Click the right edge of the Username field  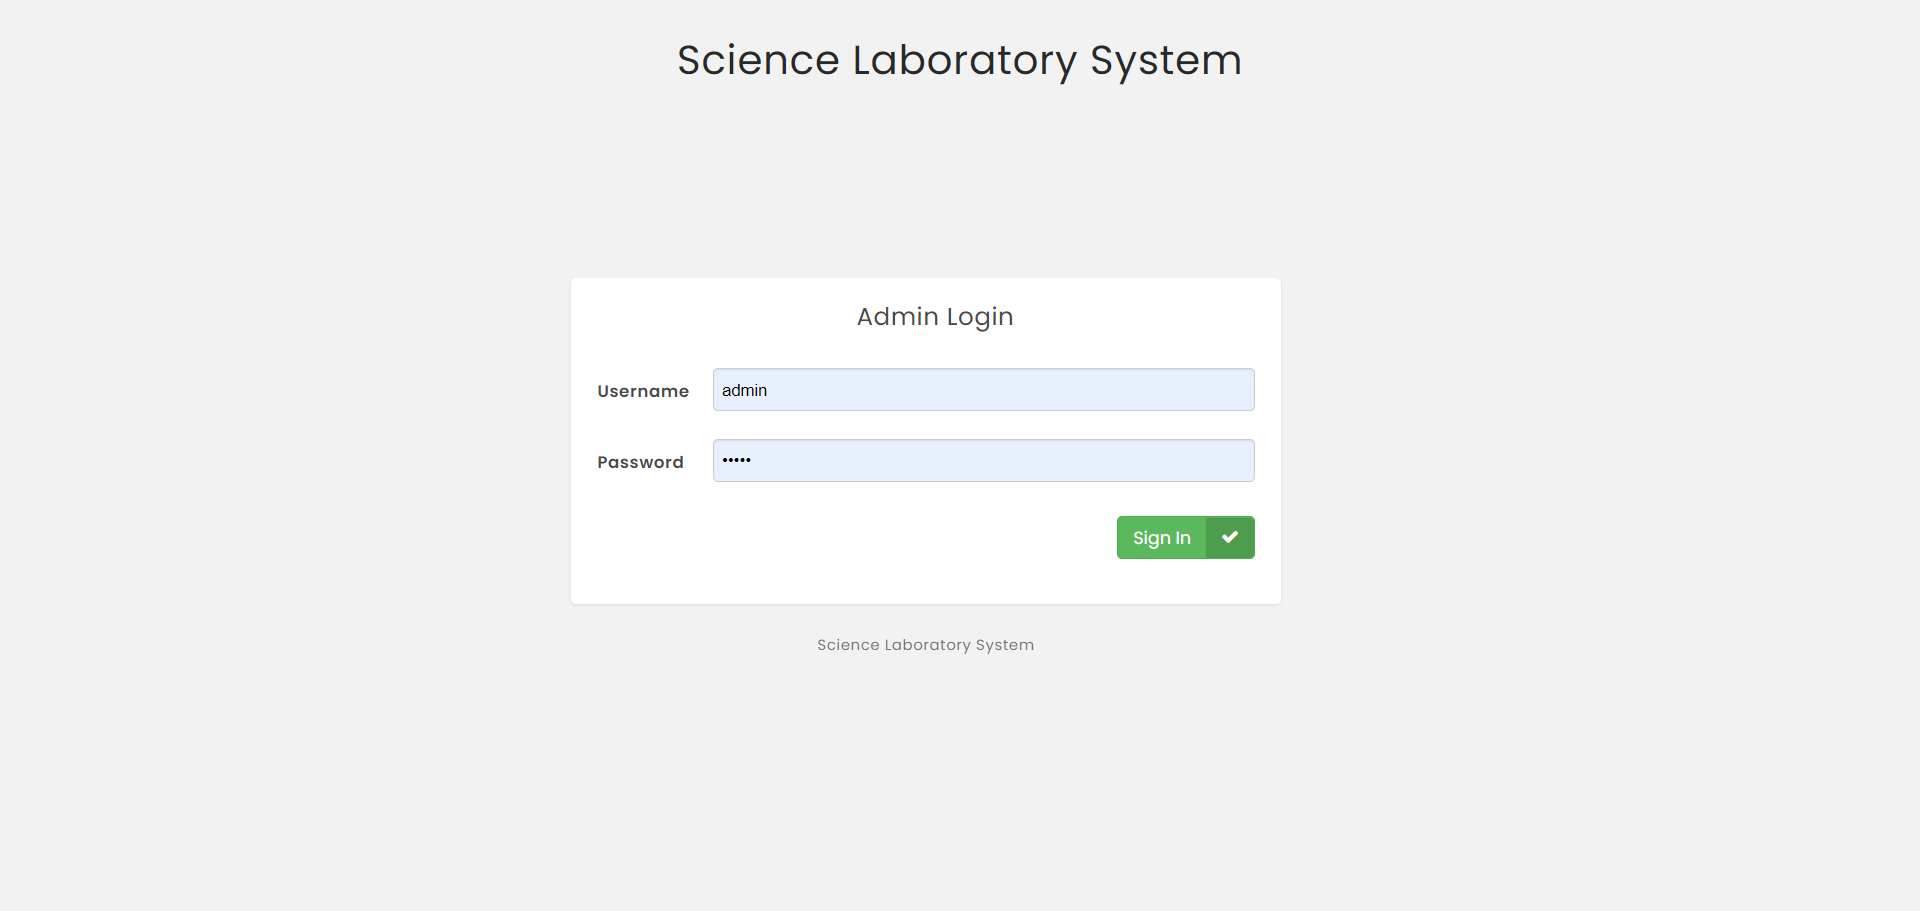coord(1245,389)
